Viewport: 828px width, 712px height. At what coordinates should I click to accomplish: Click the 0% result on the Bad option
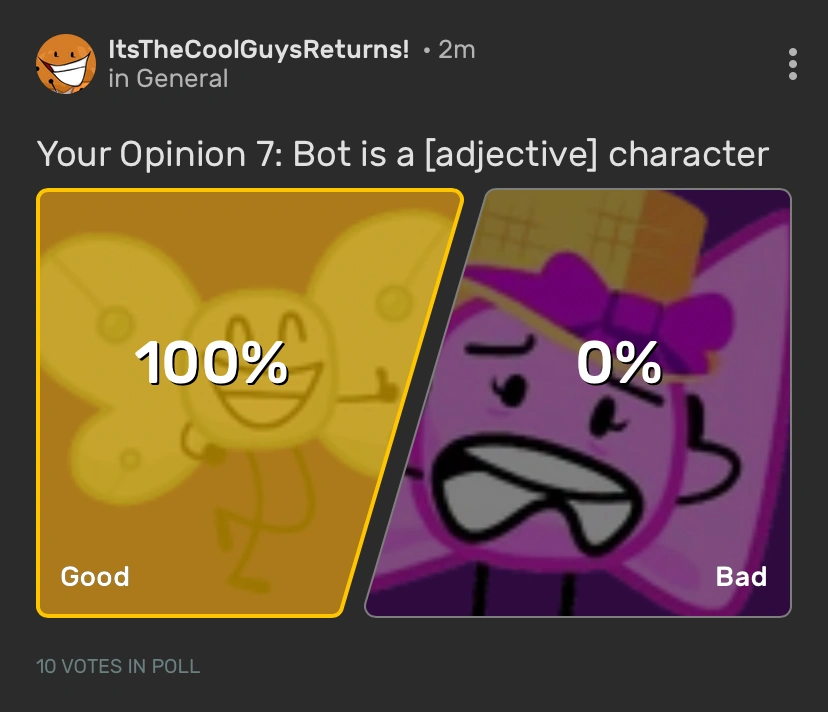coord(619,363)
